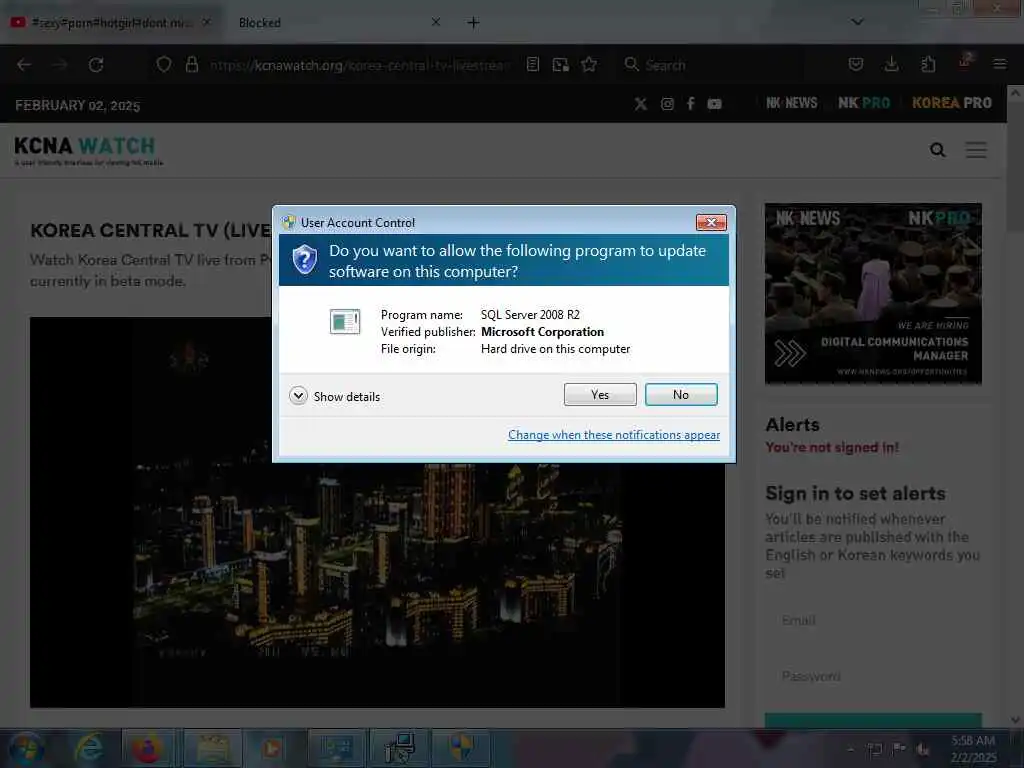Toggle reader view icon
Screen dimensions: 1024x768
(533, 65)
